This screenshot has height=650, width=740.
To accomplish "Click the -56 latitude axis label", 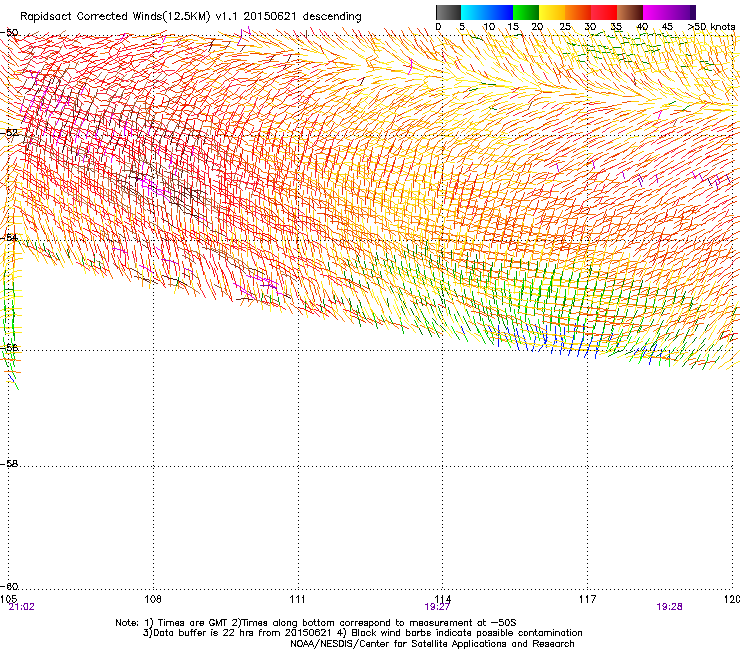I will click(9, 347).
